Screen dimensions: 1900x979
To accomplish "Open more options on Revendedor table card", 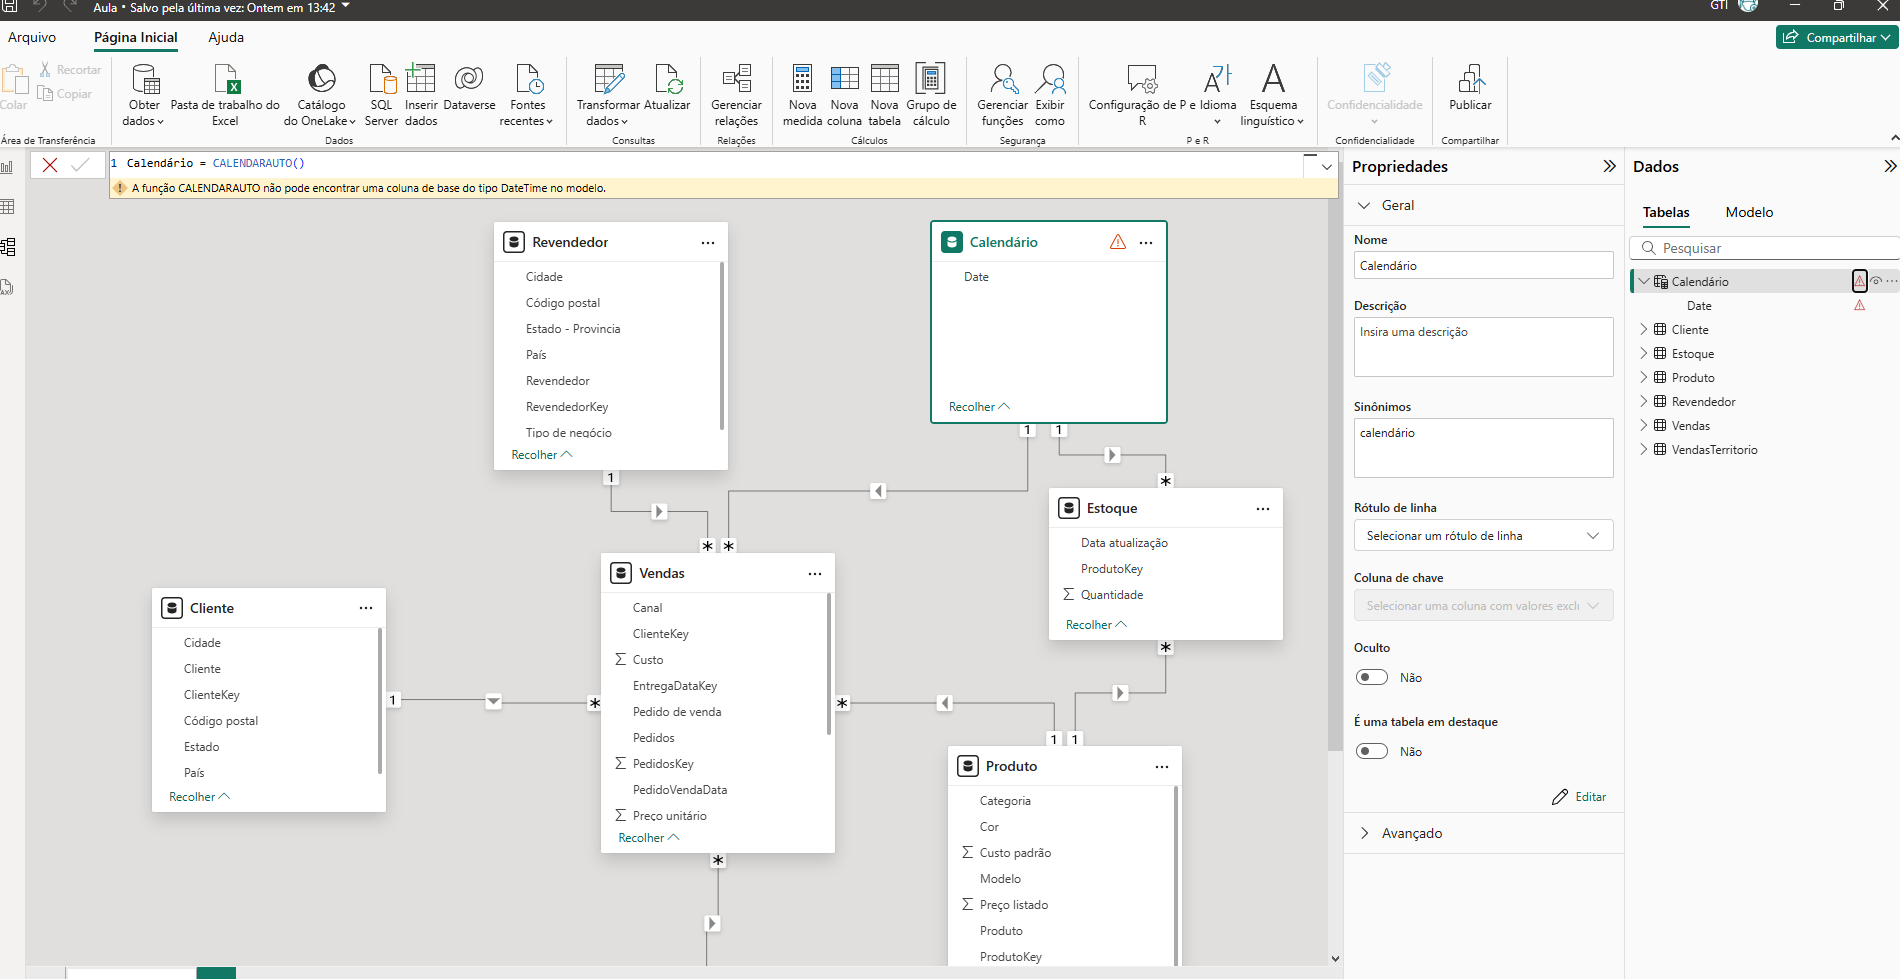I will [708, 243].
